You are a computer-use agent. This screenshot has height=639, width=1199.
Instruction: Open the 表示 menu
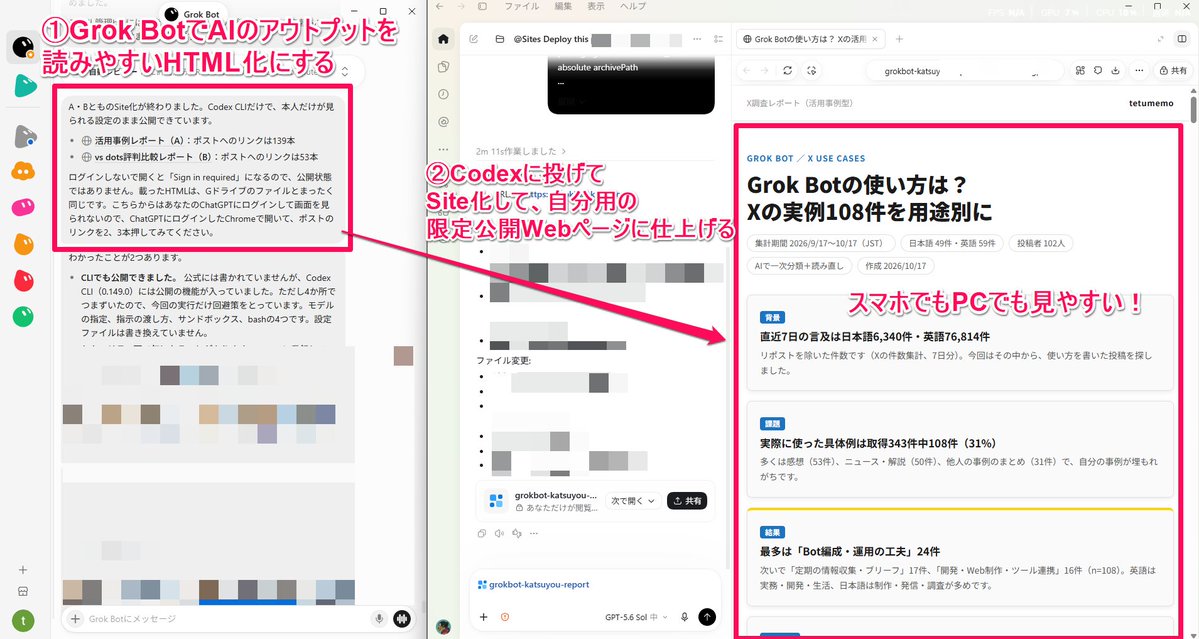click(596, 6)
